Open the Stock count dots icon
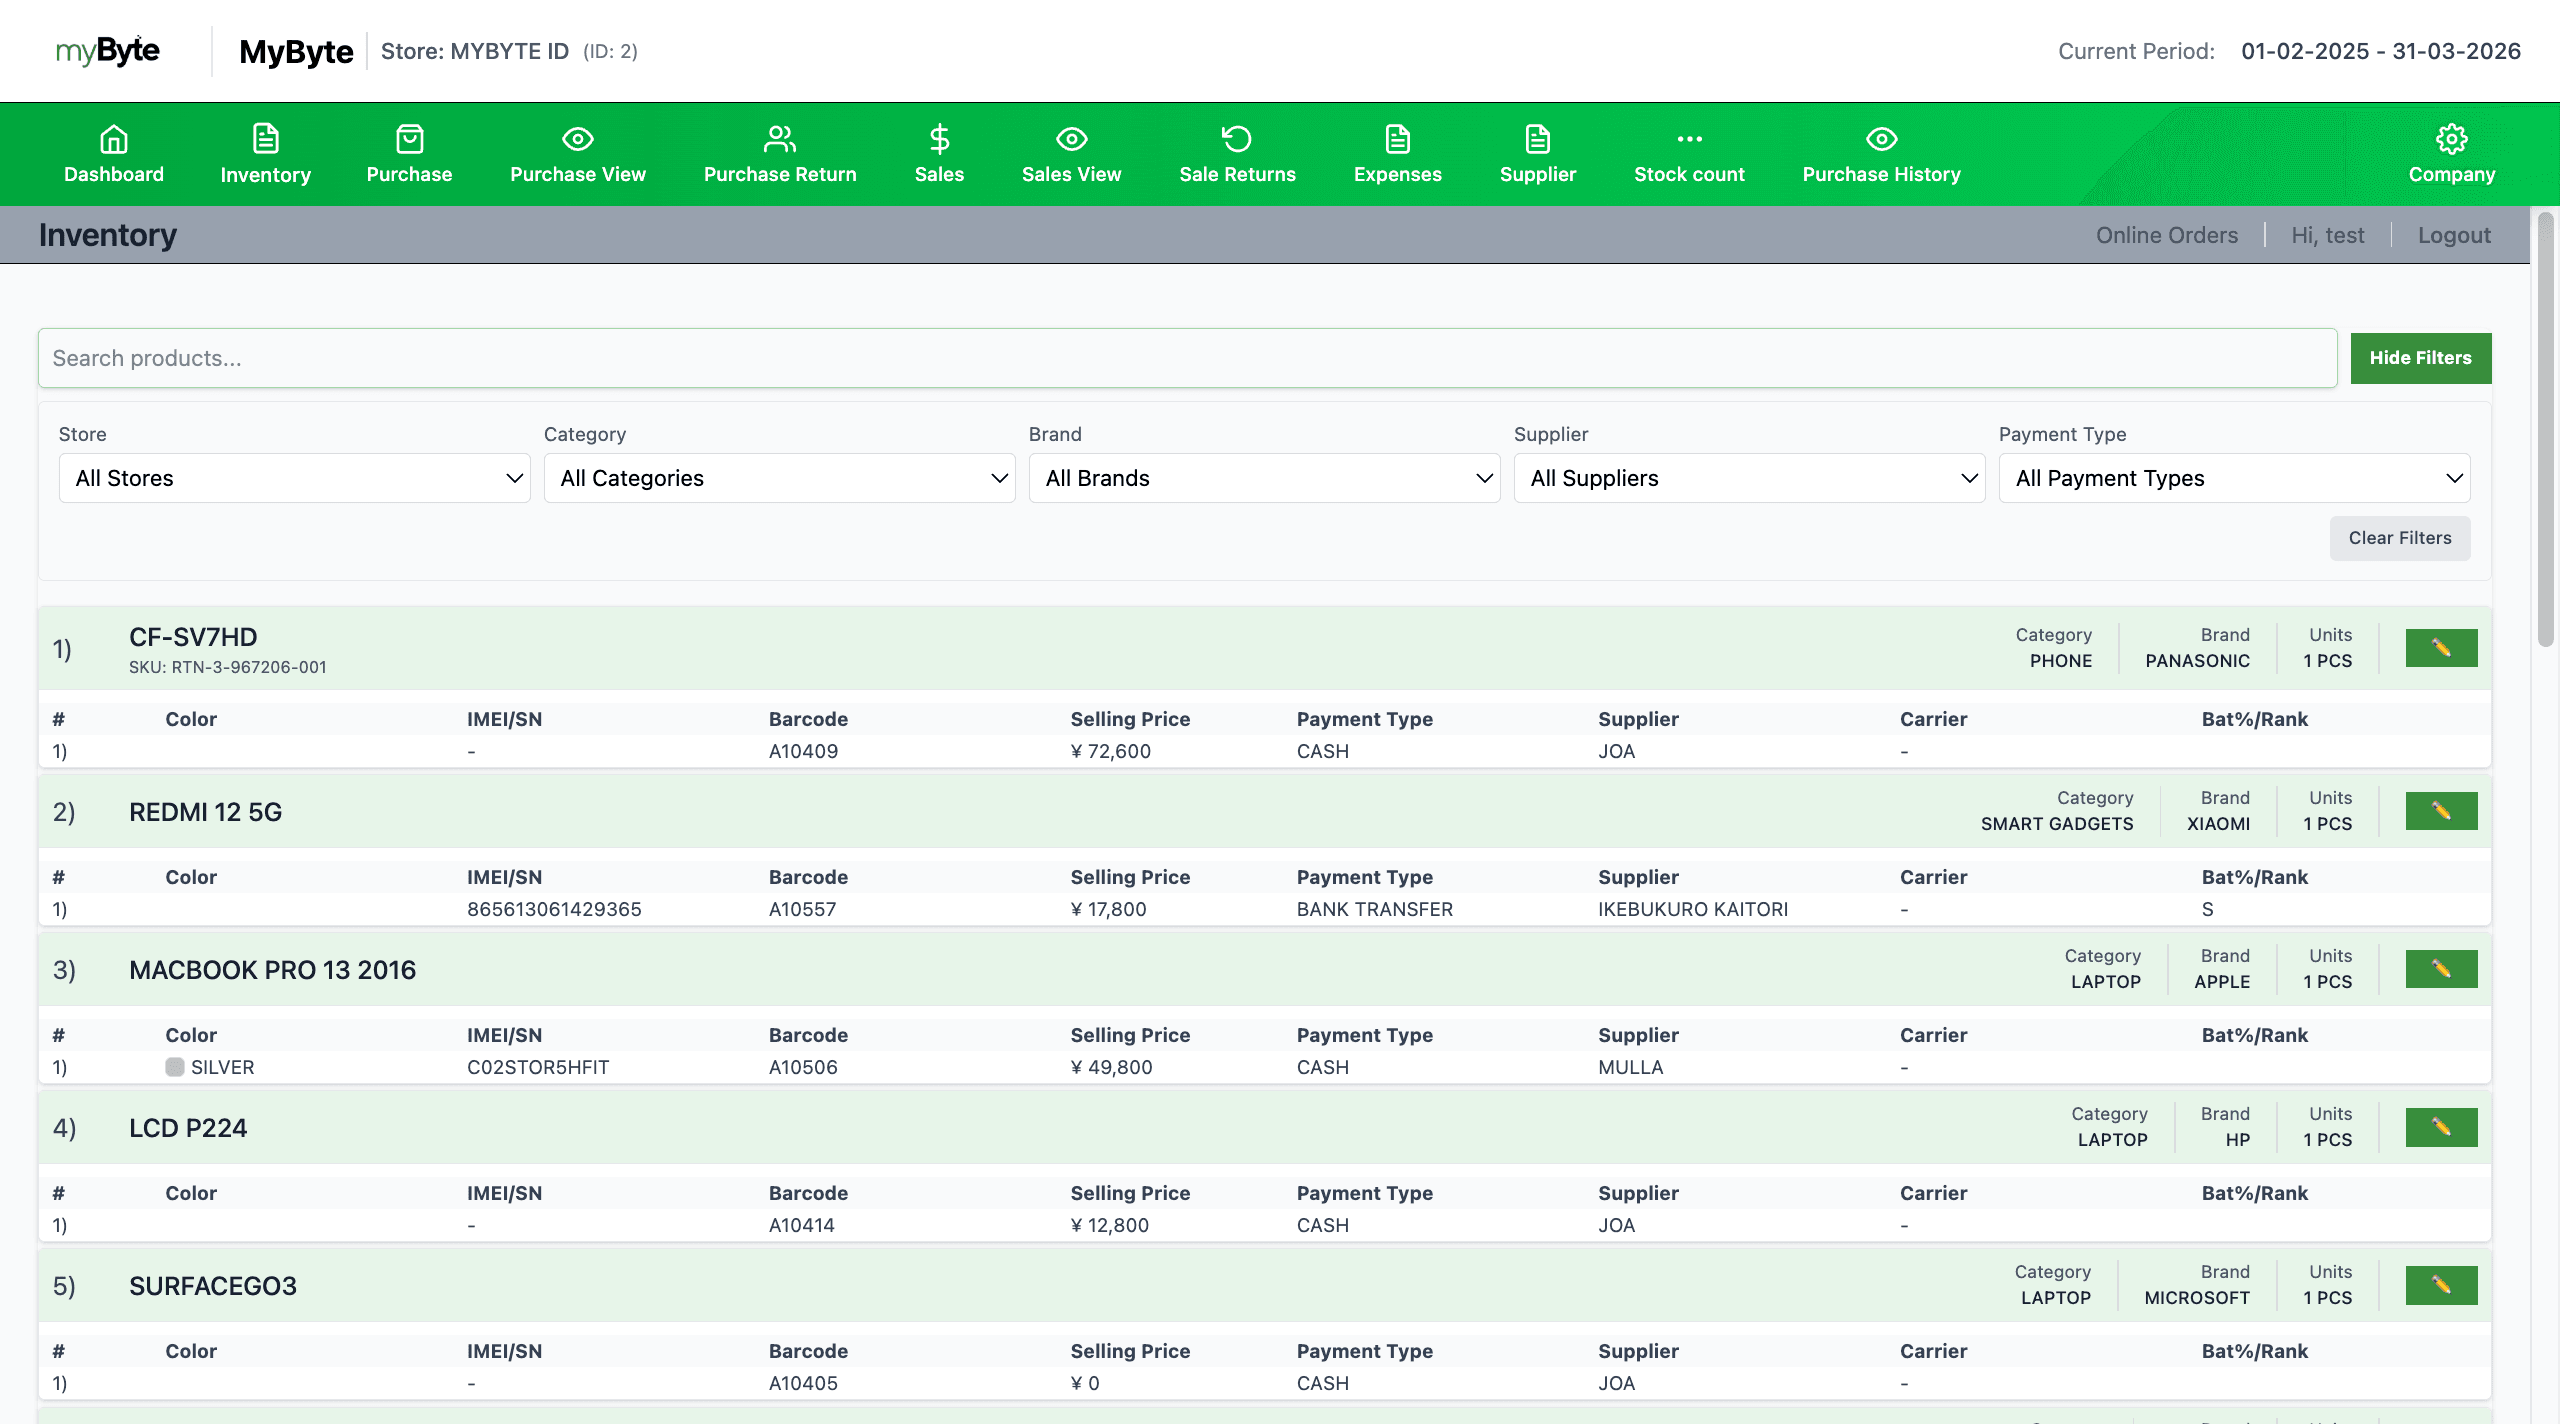2560x1424 pixels. click(x=1689, y=139)
